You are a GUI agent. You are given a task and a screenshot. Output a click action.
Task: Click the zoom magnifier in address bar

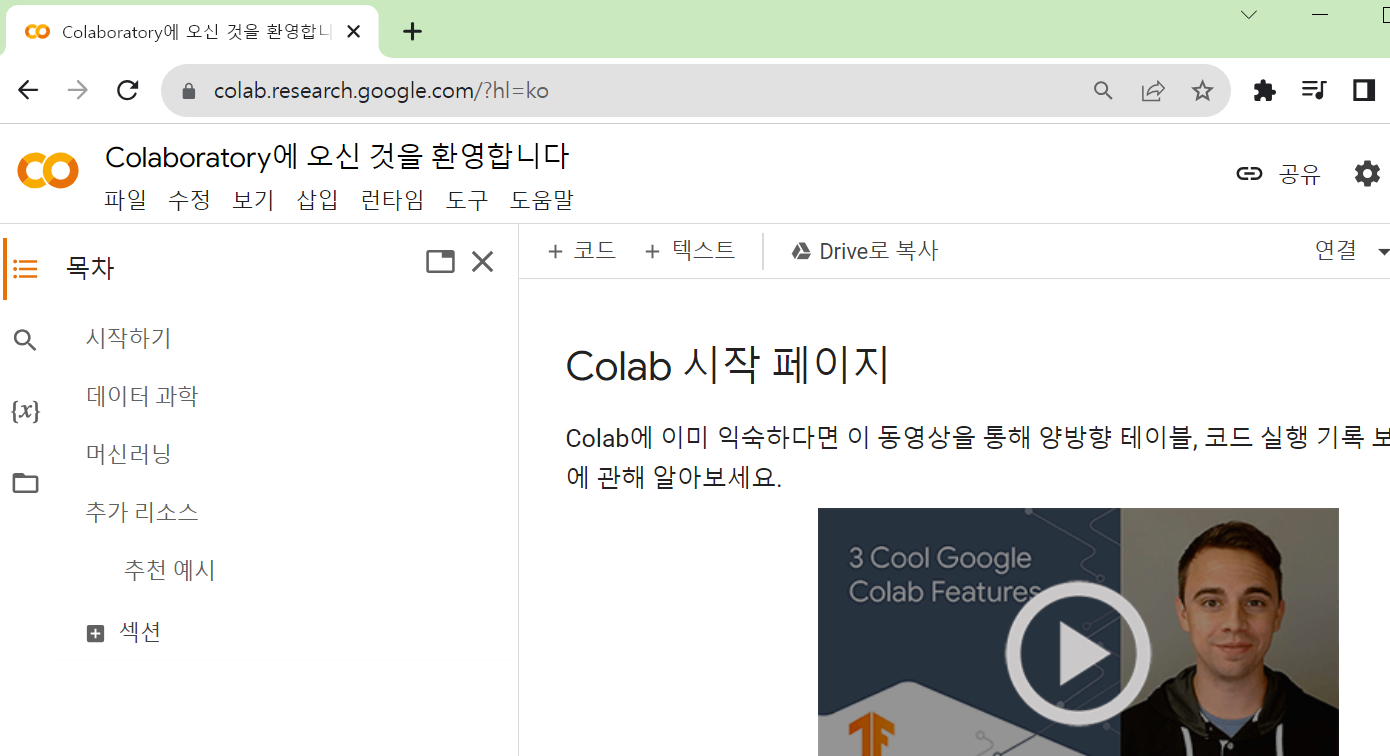[1103, 91]
